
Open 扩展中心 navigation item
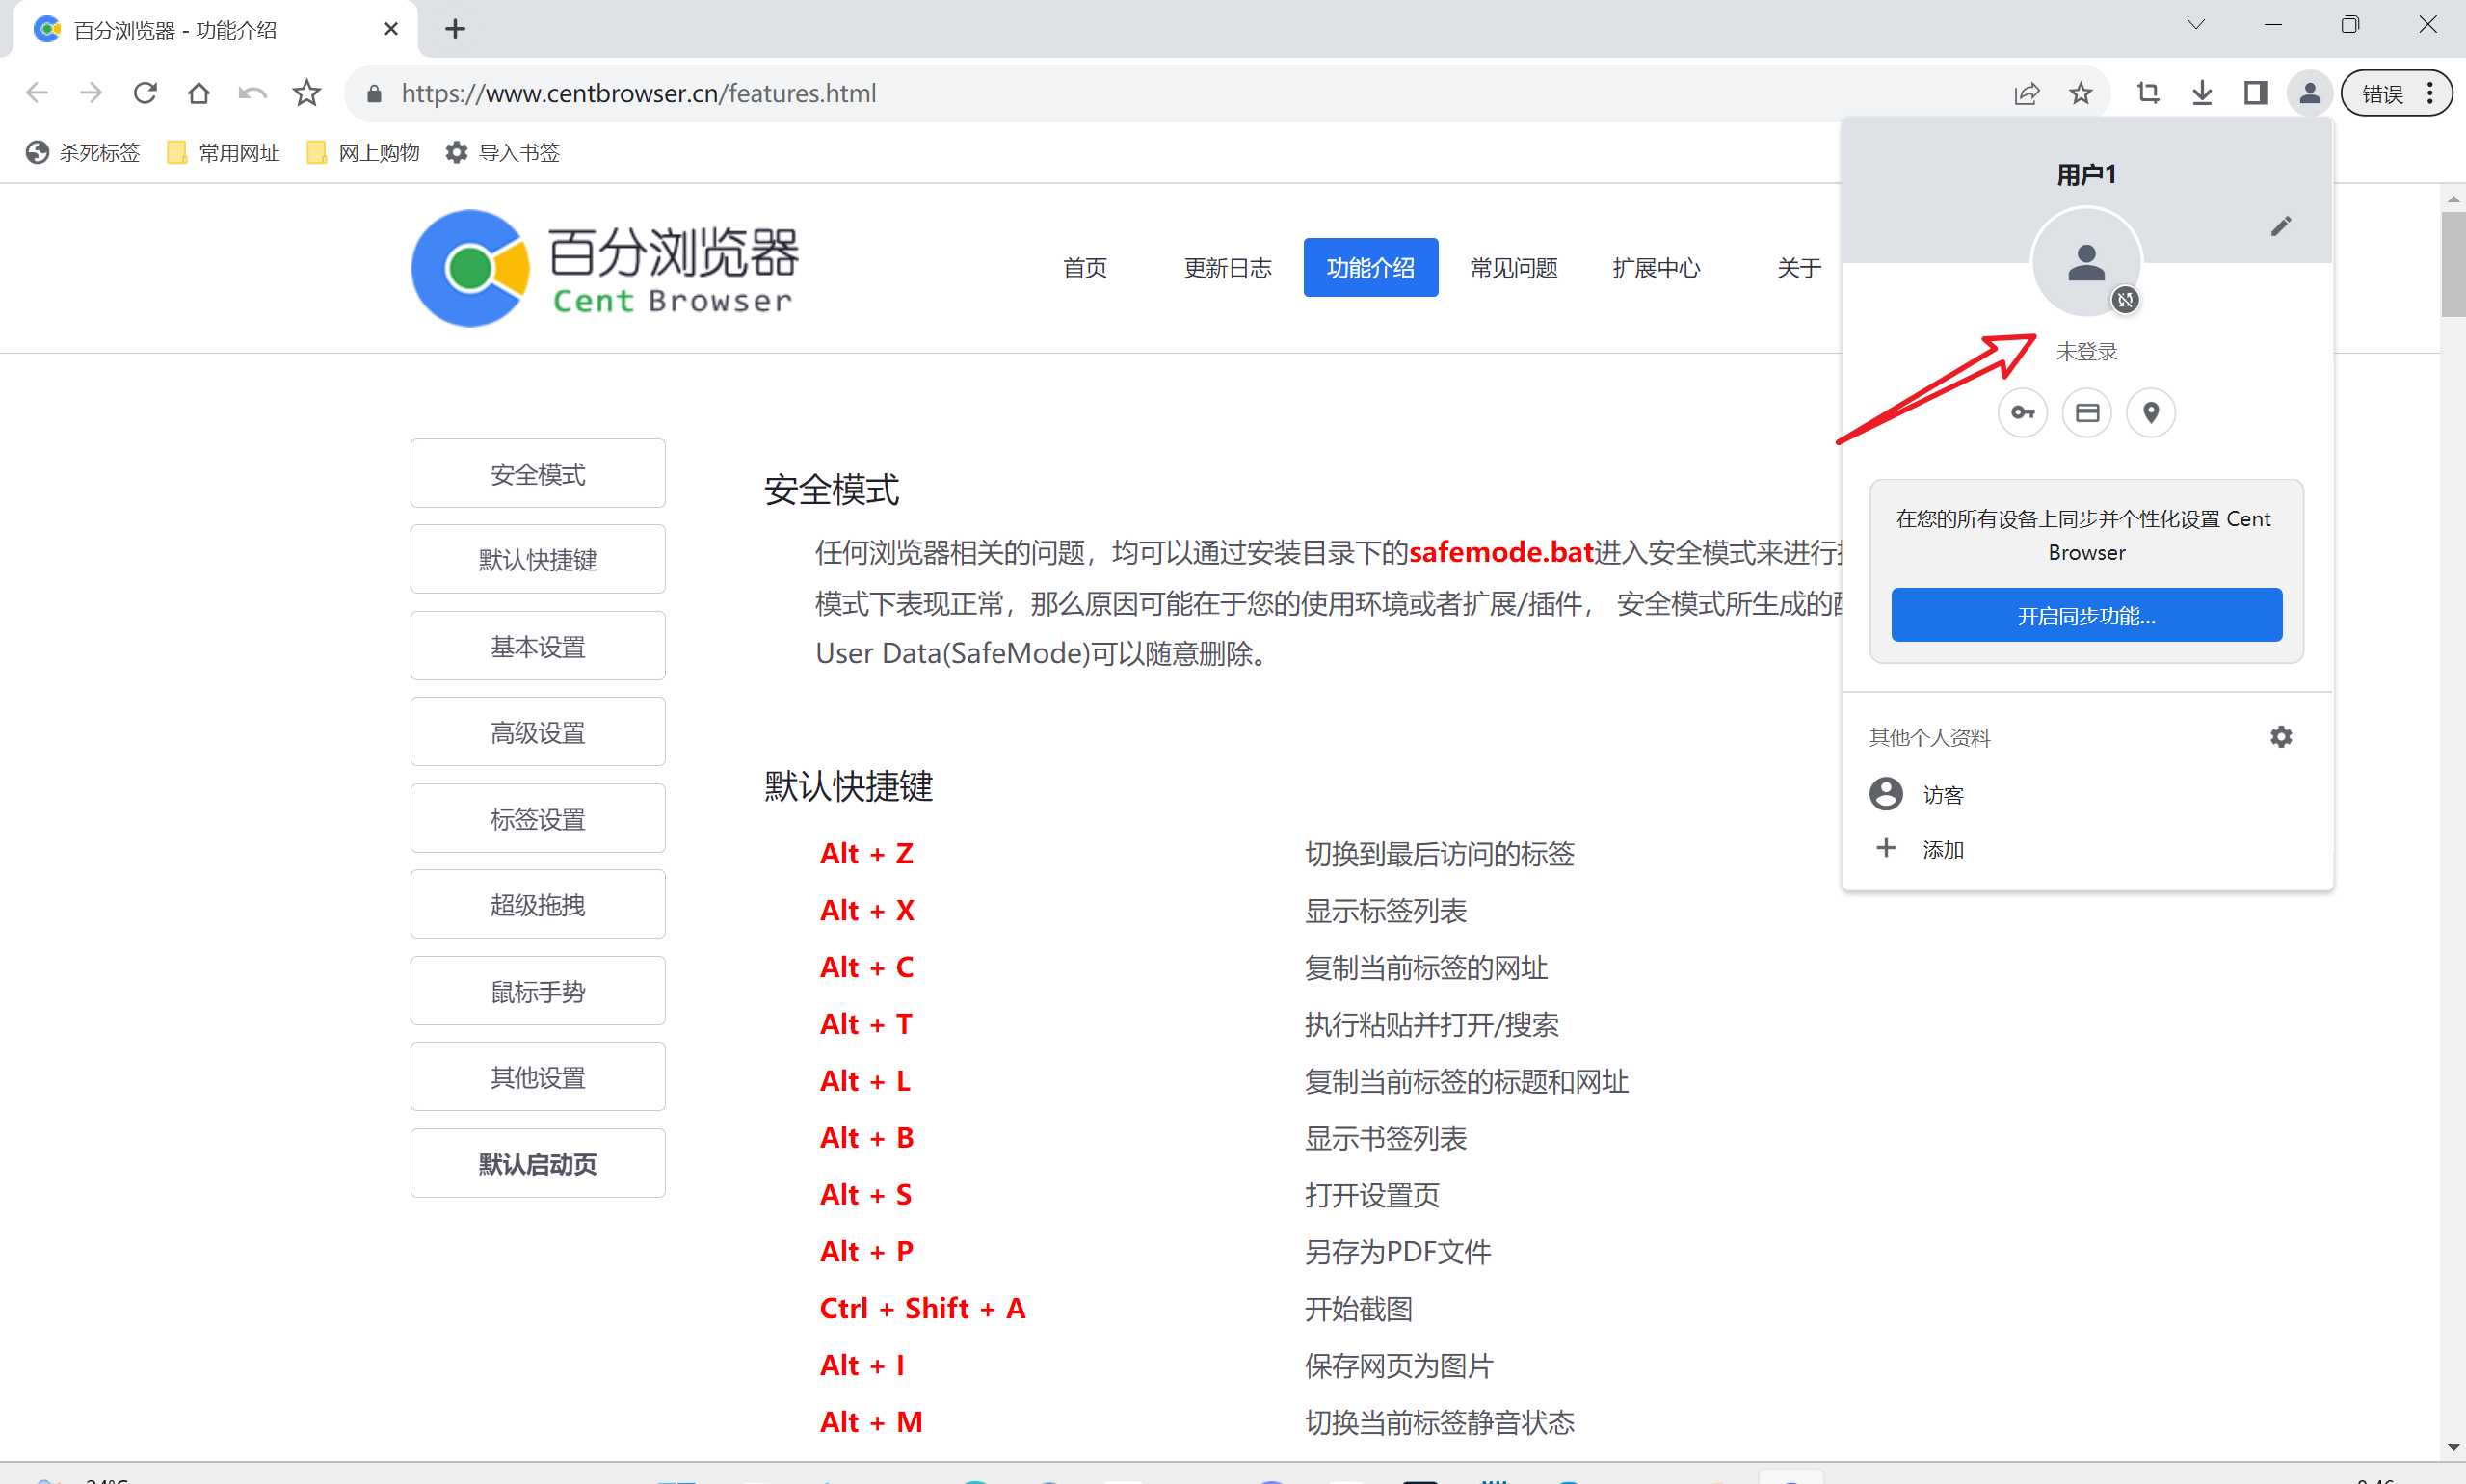coord(1657,268)
